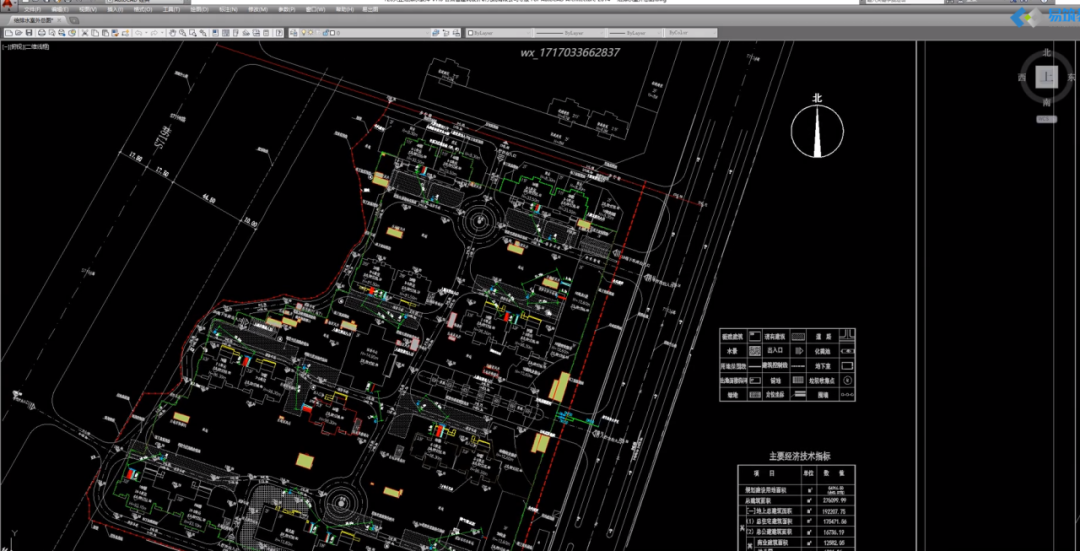Open the ByLayer linetype control dropdown

[570, 33]
